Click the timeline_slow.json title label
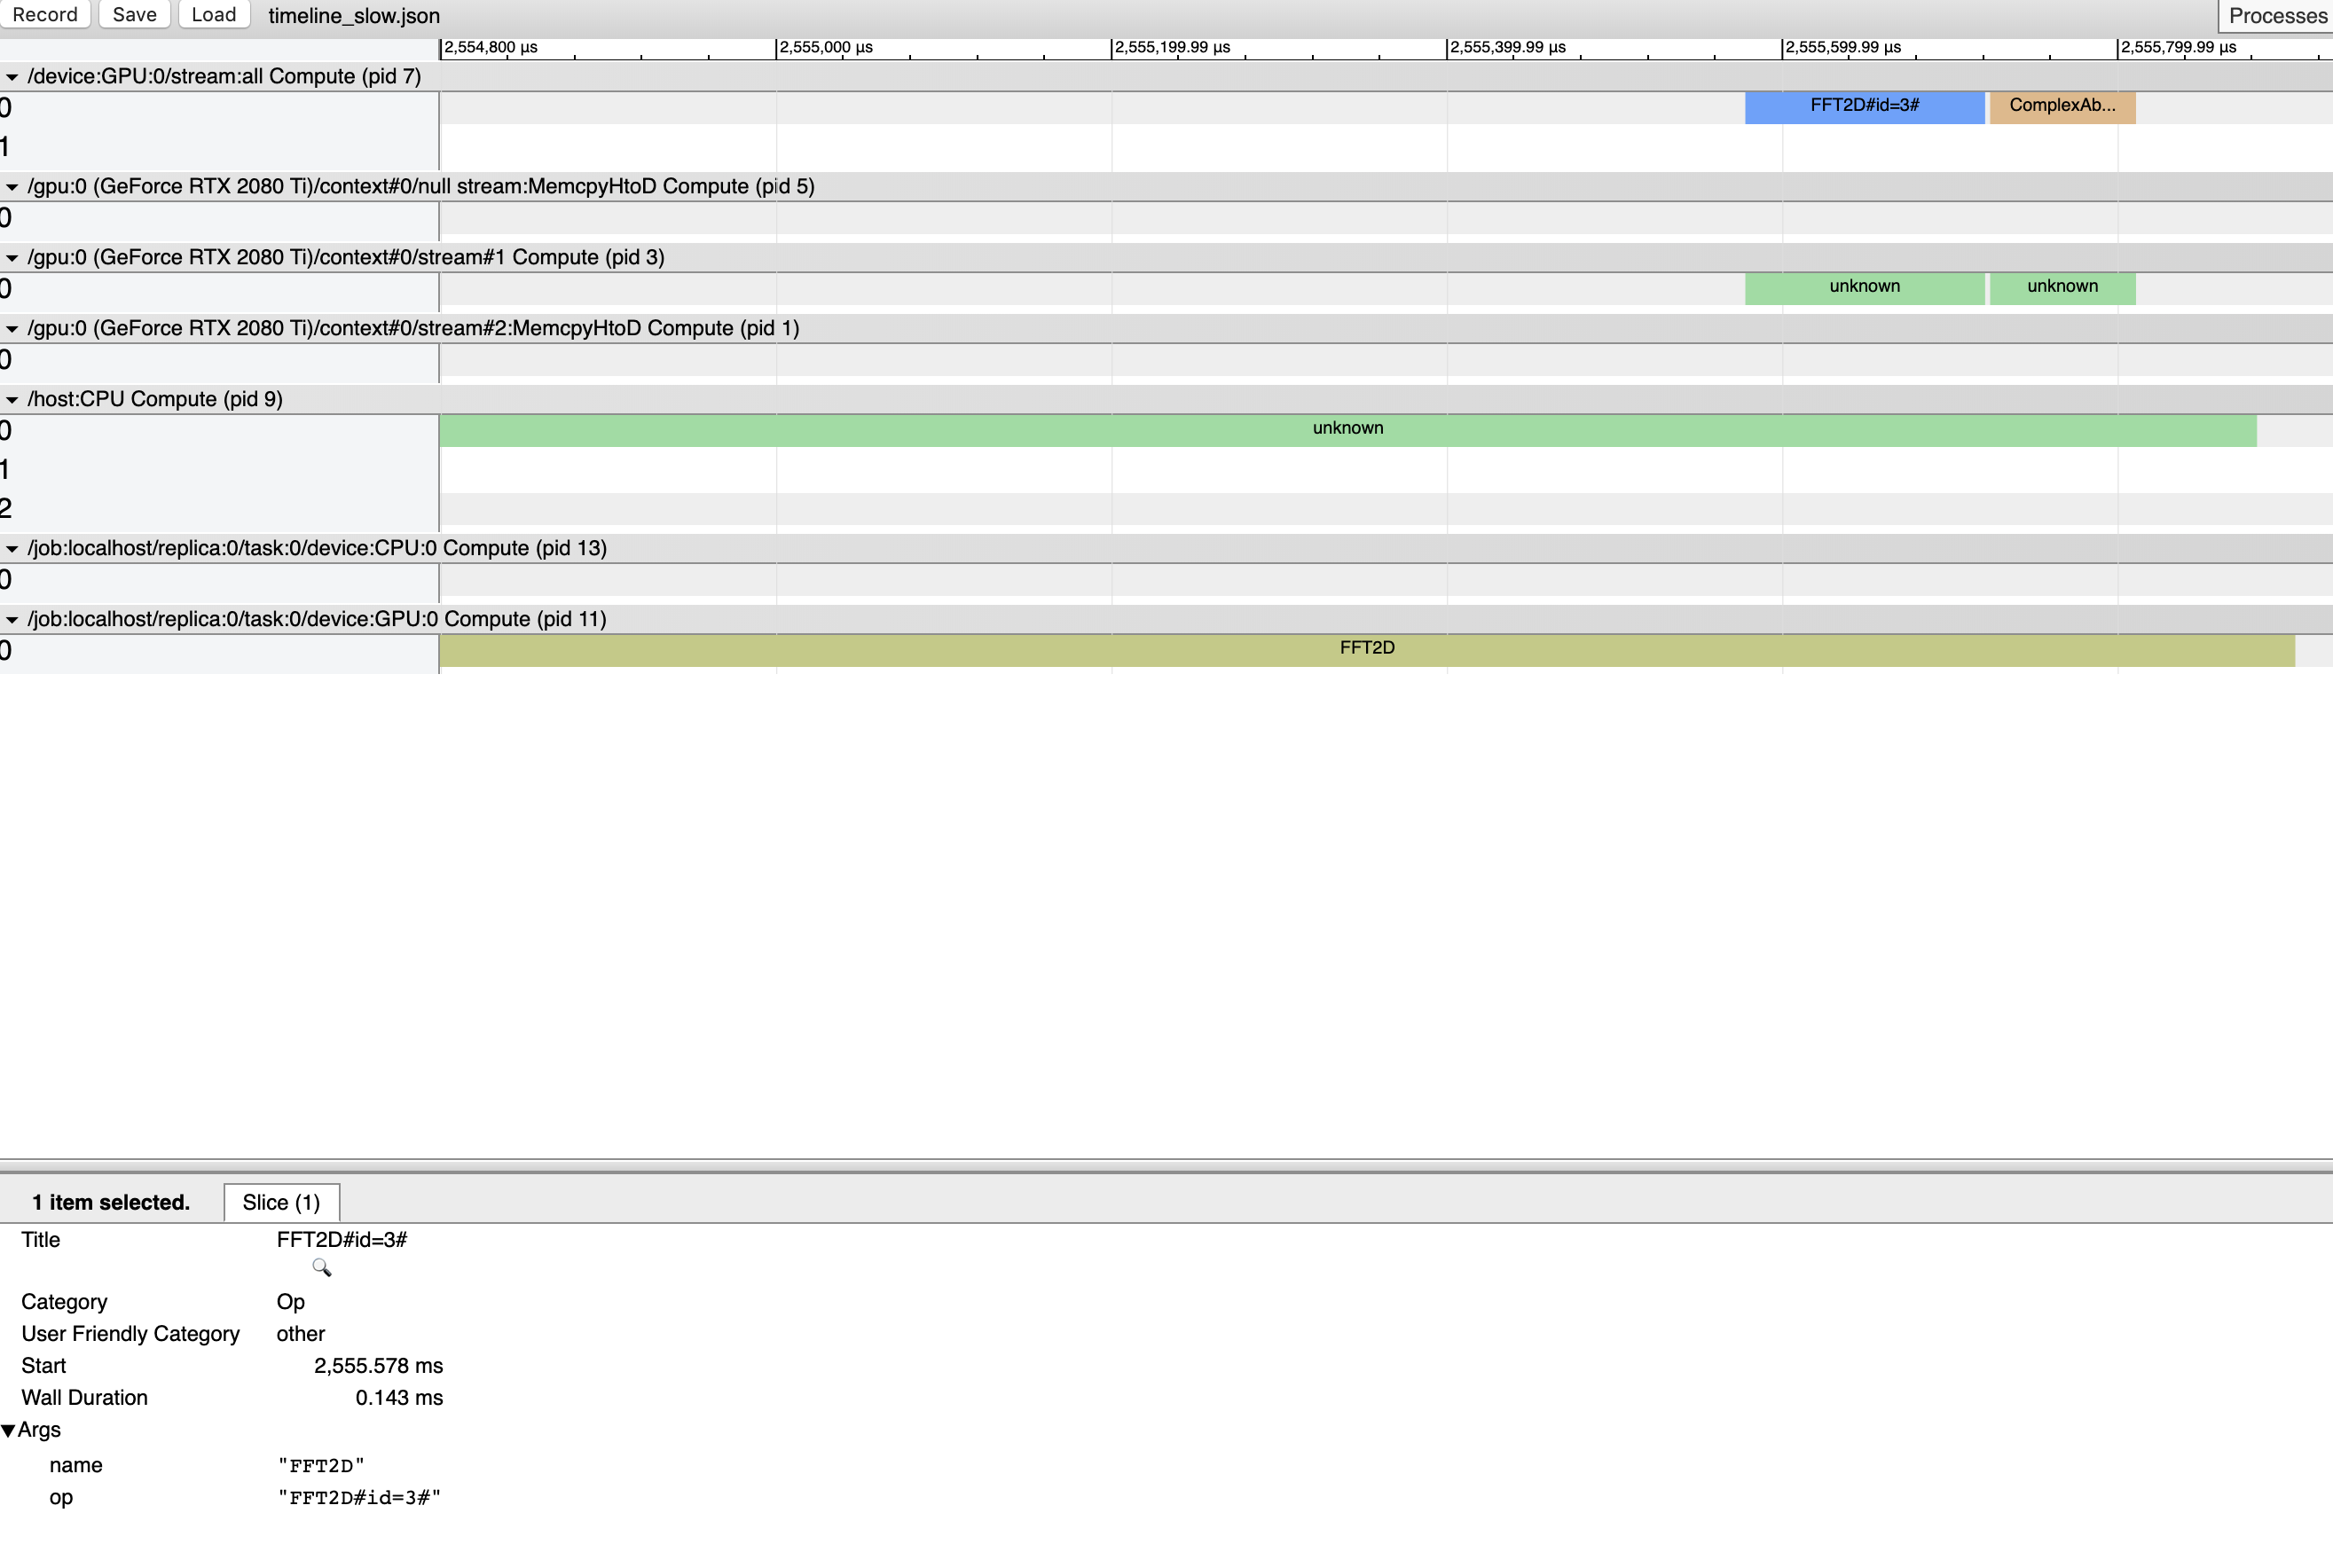The width and height of the screenshot is (2333, 1568). coord(353,15)
